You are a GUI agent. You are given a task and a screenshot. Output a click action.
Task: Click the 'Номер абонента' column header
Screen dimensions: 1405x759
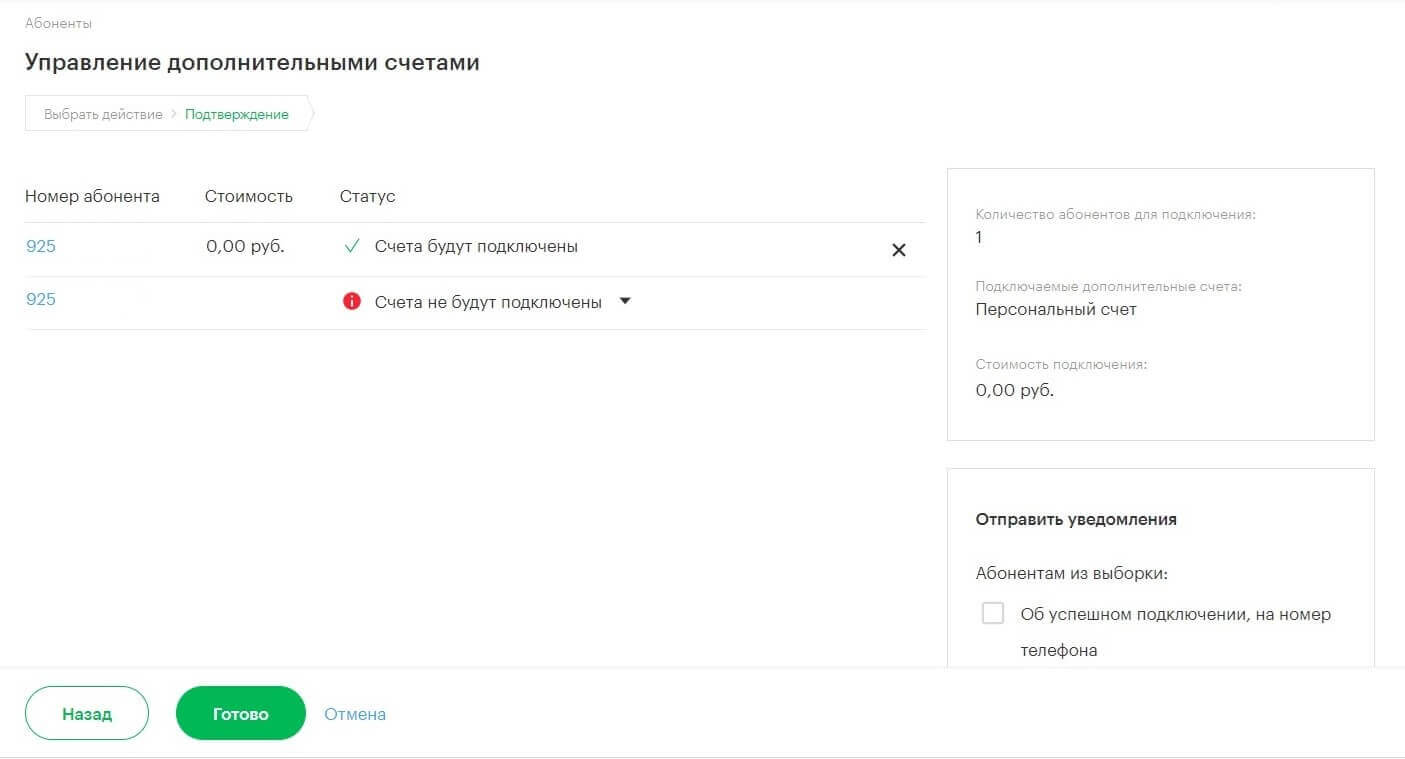(x=92, y=196)
